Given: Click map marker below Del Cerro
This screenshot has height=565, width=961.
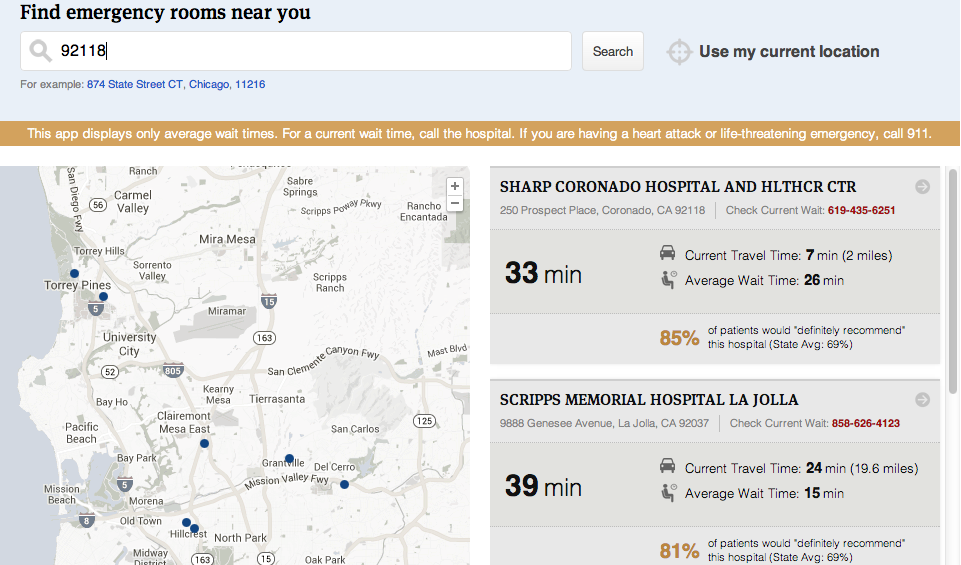Looking at the screenshot, I should [x=344, y=485].
